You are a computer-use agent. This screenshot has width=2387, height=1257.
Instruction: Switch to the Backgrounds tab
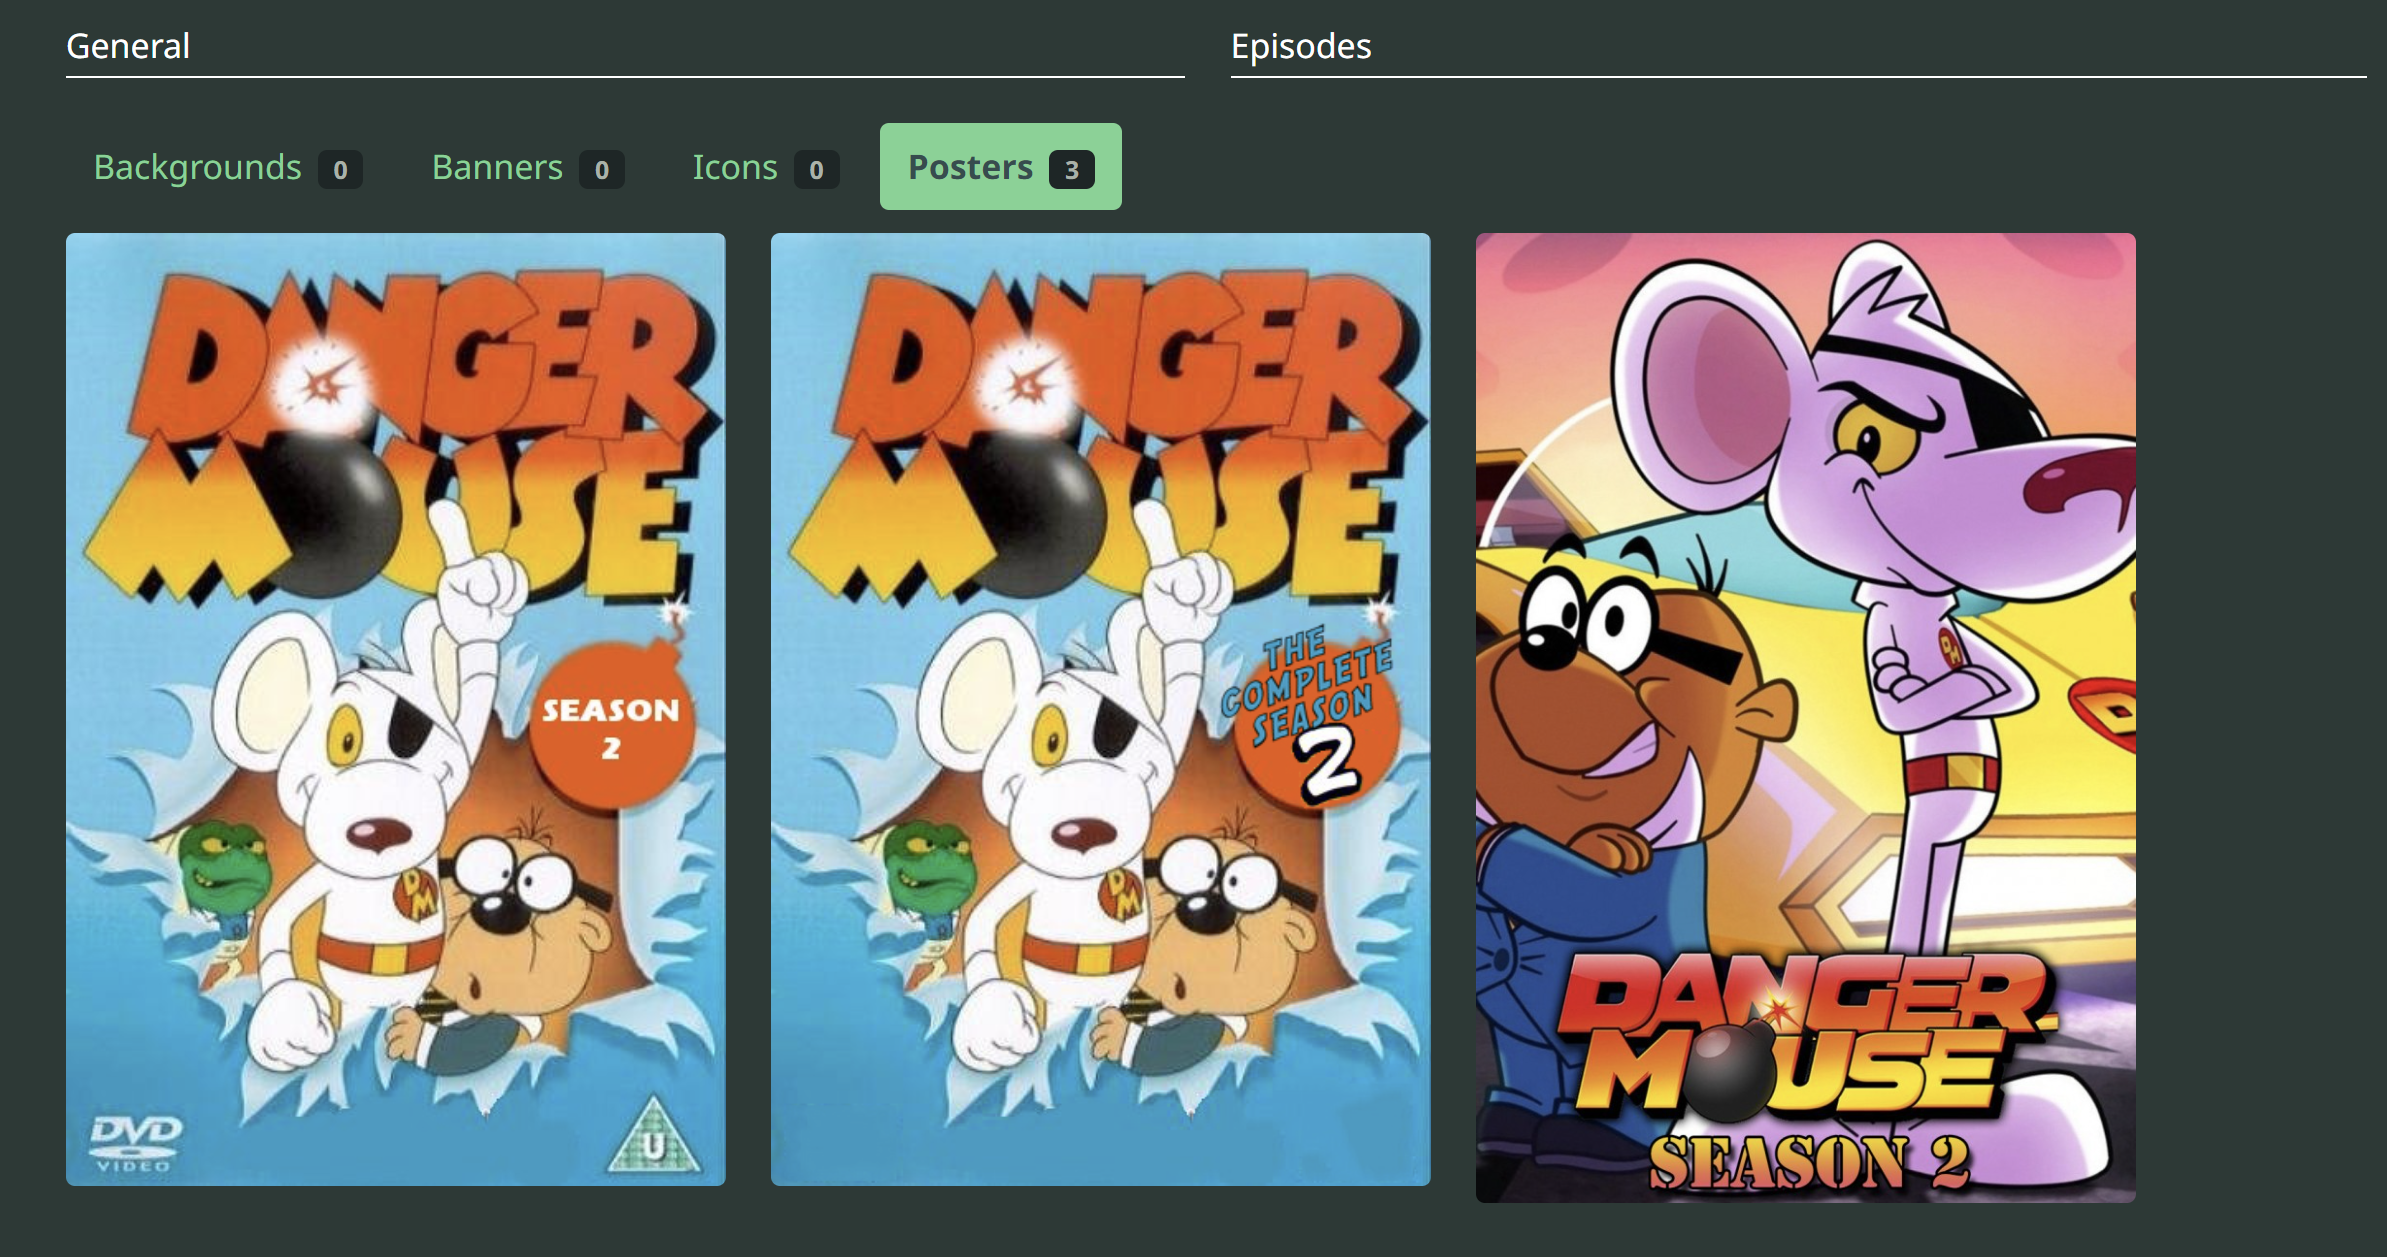pos(197,167)
